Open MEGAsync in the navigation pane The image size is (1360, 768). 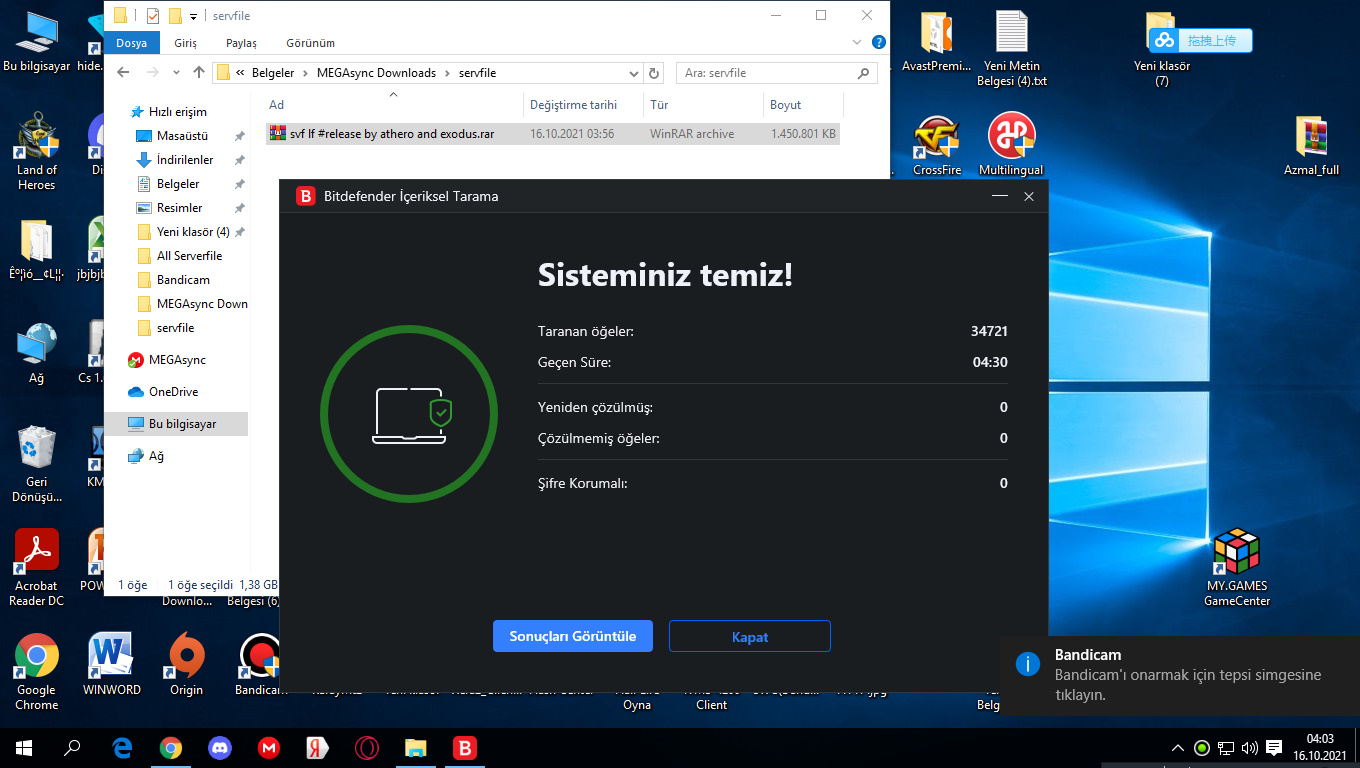[x=176, y=360]
